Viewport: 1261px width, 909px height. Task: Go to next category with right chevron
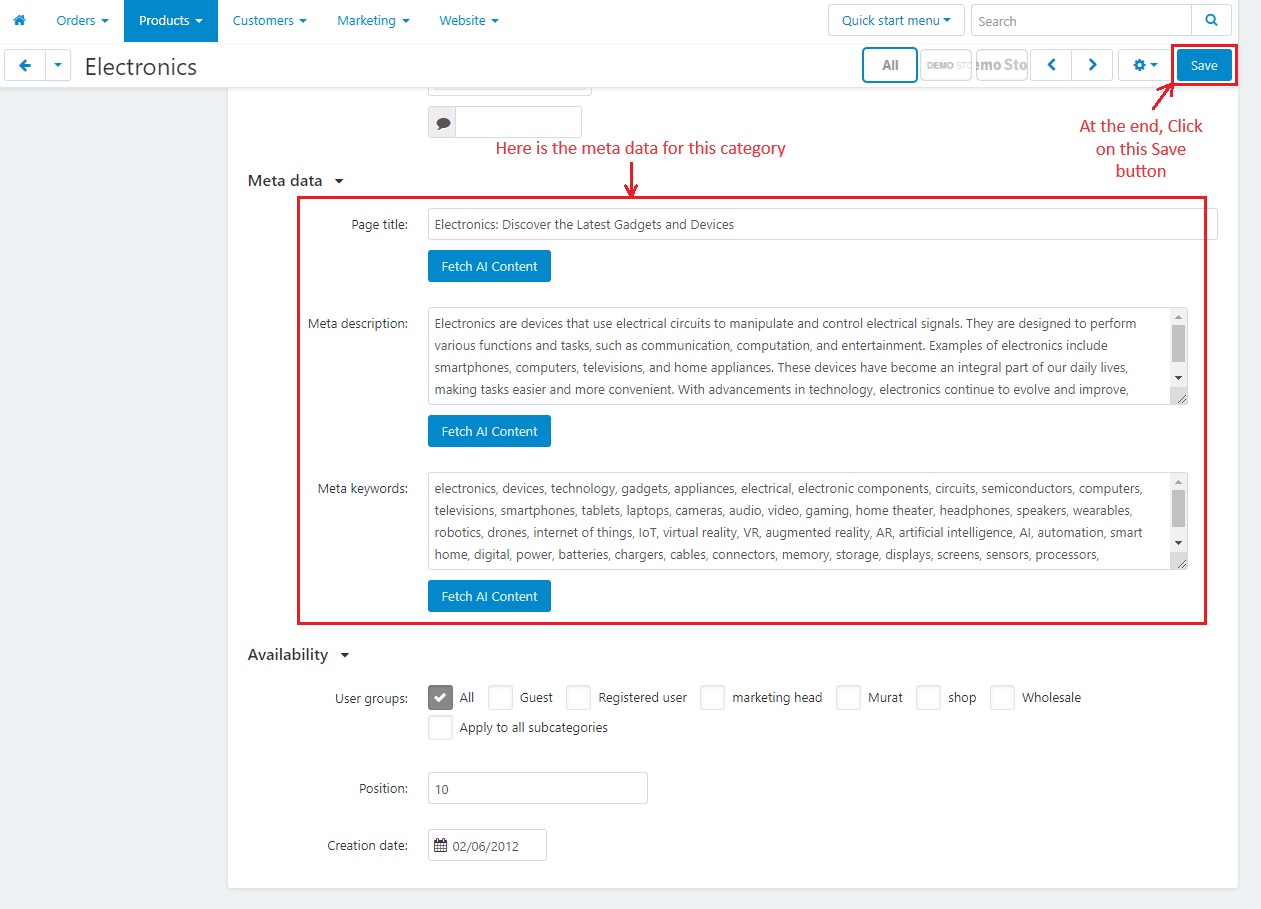[x=1092, y=65]
